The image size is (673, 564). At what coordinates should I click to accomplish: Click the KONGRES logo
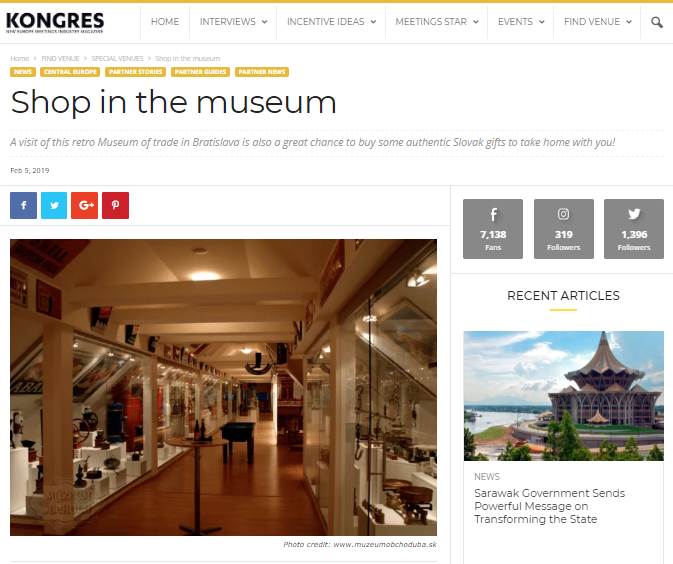pyautogui.click(x=55, y=22)
